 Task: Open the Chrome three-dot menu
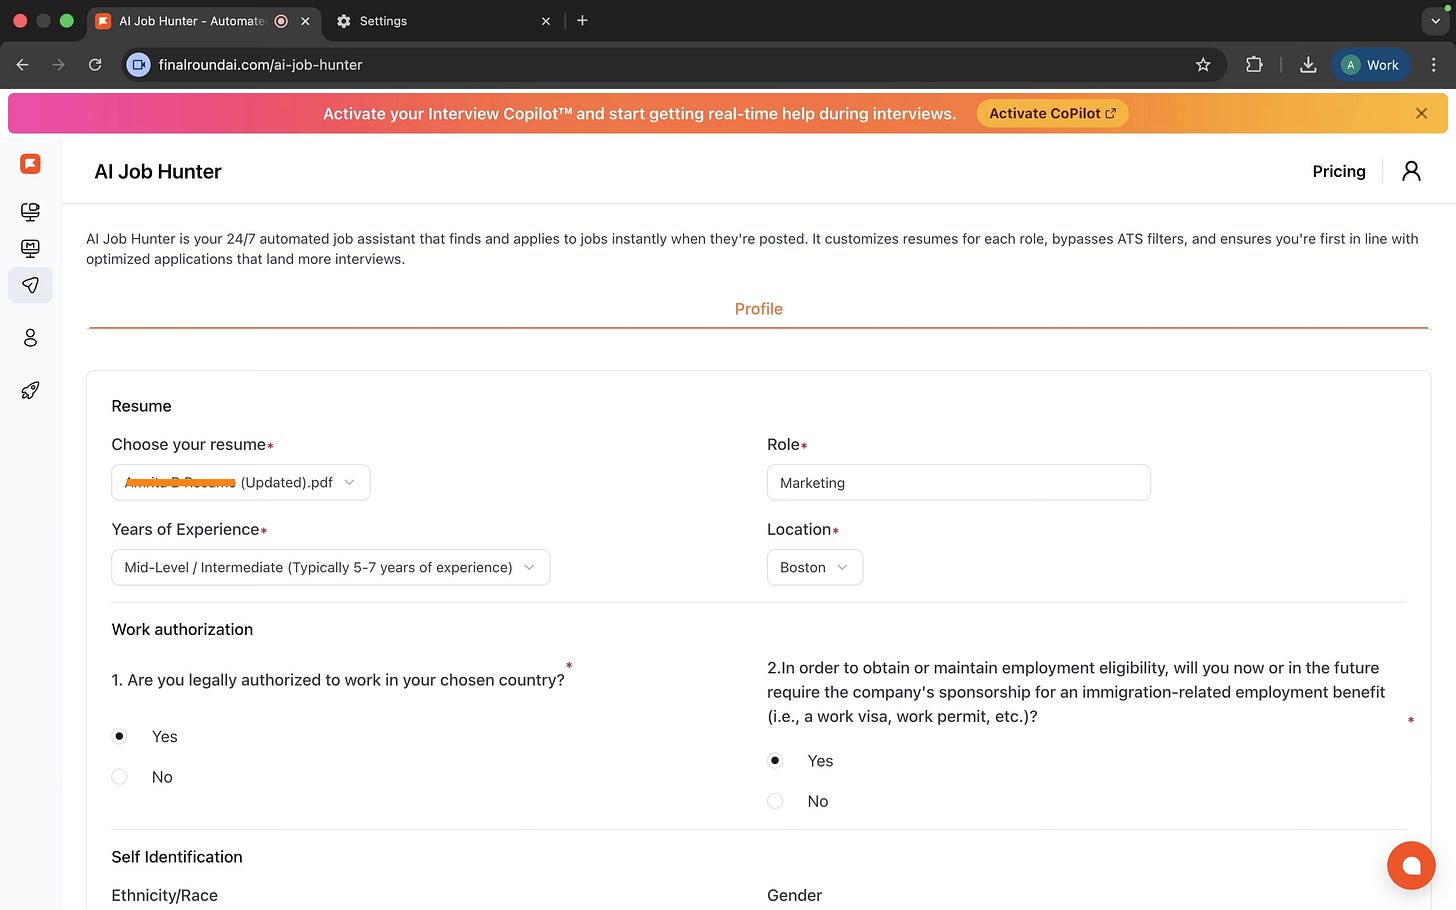[1434, 65]
